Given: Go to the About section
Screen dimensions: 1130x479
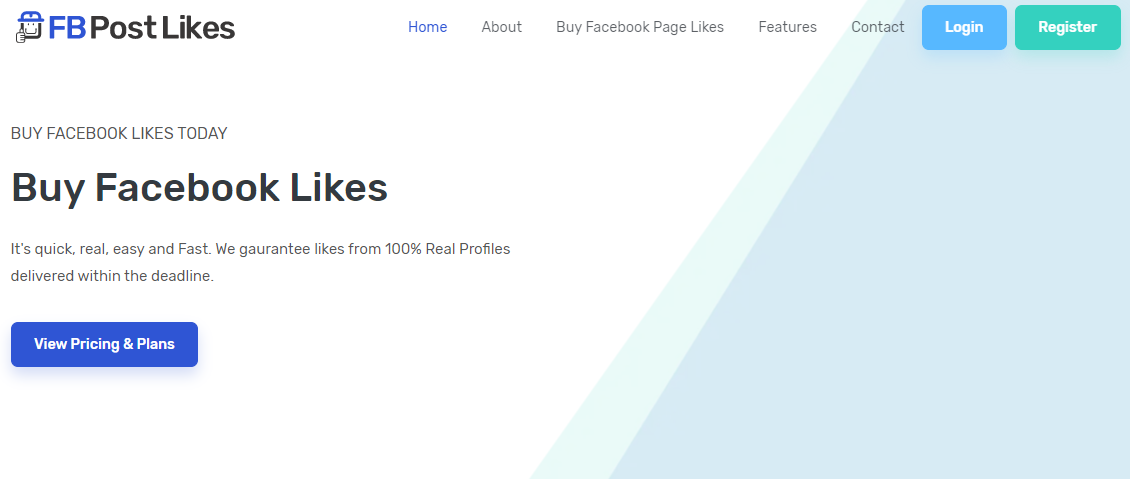Looking at the screenshot, I should click(x=502, y=27).
